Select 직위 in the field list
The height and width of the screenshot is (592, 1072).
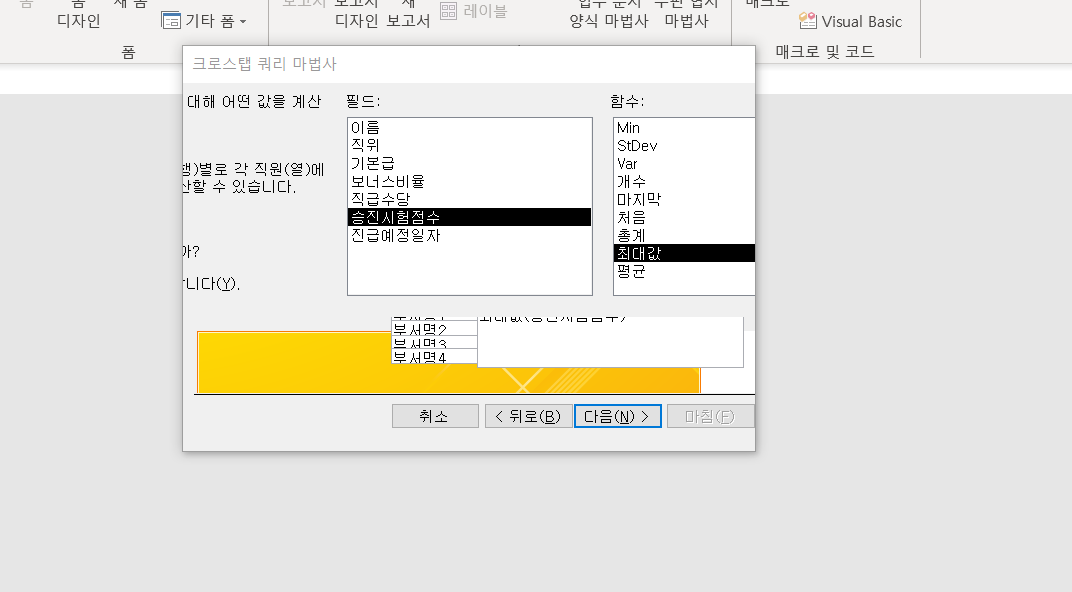tap(365, 146)
